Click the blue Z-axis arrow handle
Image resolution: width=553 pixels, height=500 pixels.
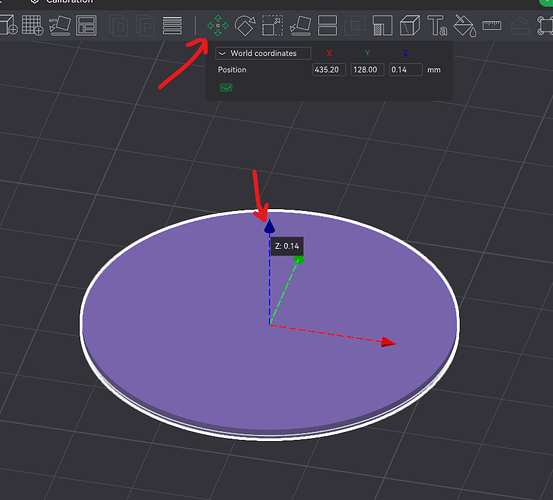(269, 226)
